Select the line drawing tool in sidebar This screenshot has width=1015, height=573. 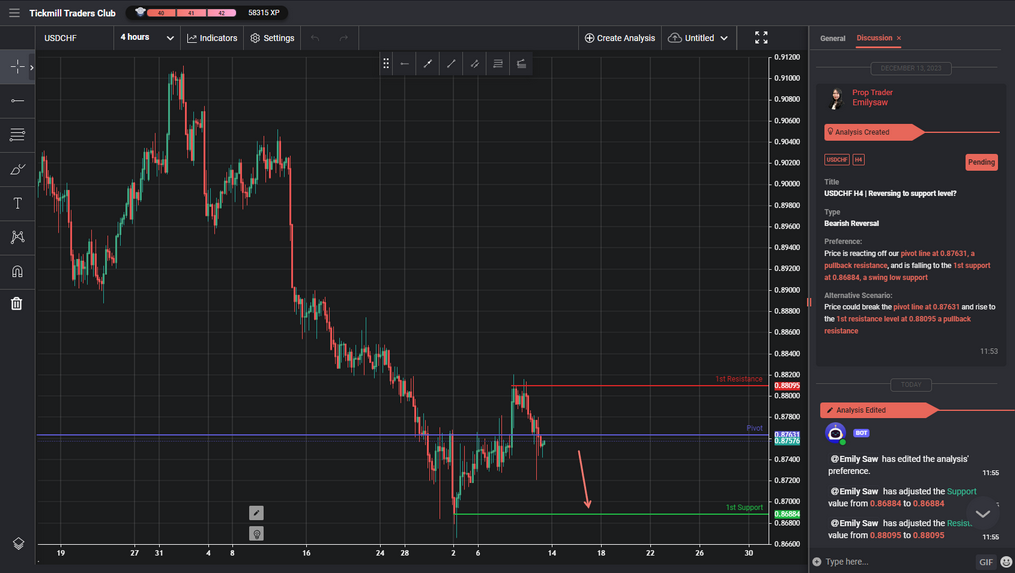click(17, 100)
